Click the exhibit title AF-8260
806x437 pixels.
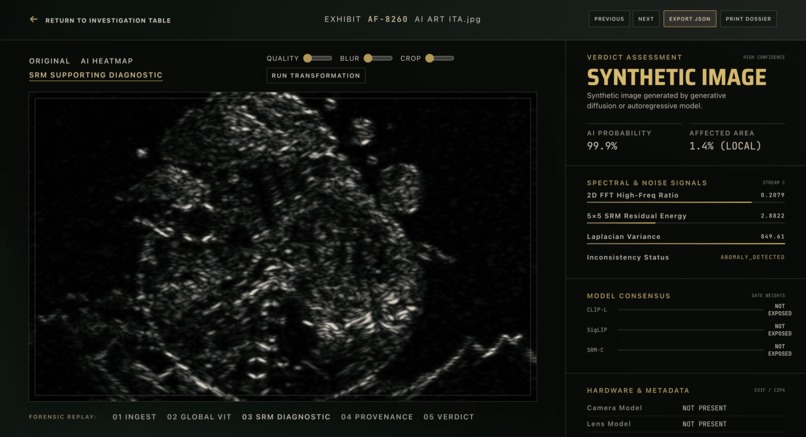click(388, 19)
